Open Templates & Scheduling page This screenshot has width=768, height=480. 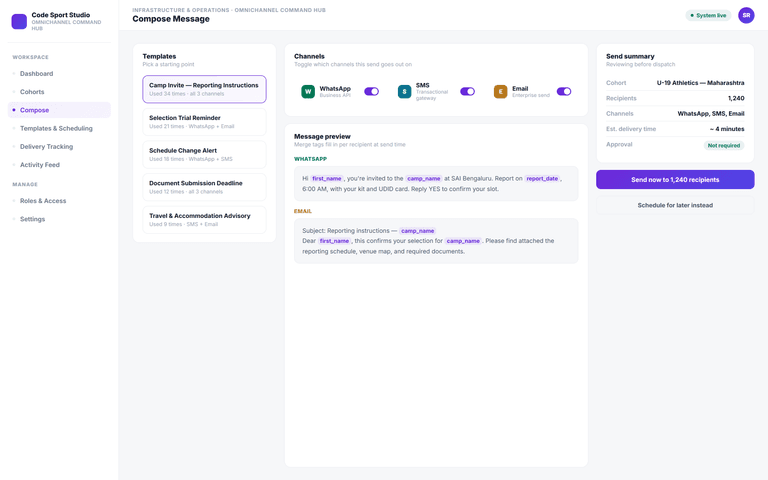[59, 128]
